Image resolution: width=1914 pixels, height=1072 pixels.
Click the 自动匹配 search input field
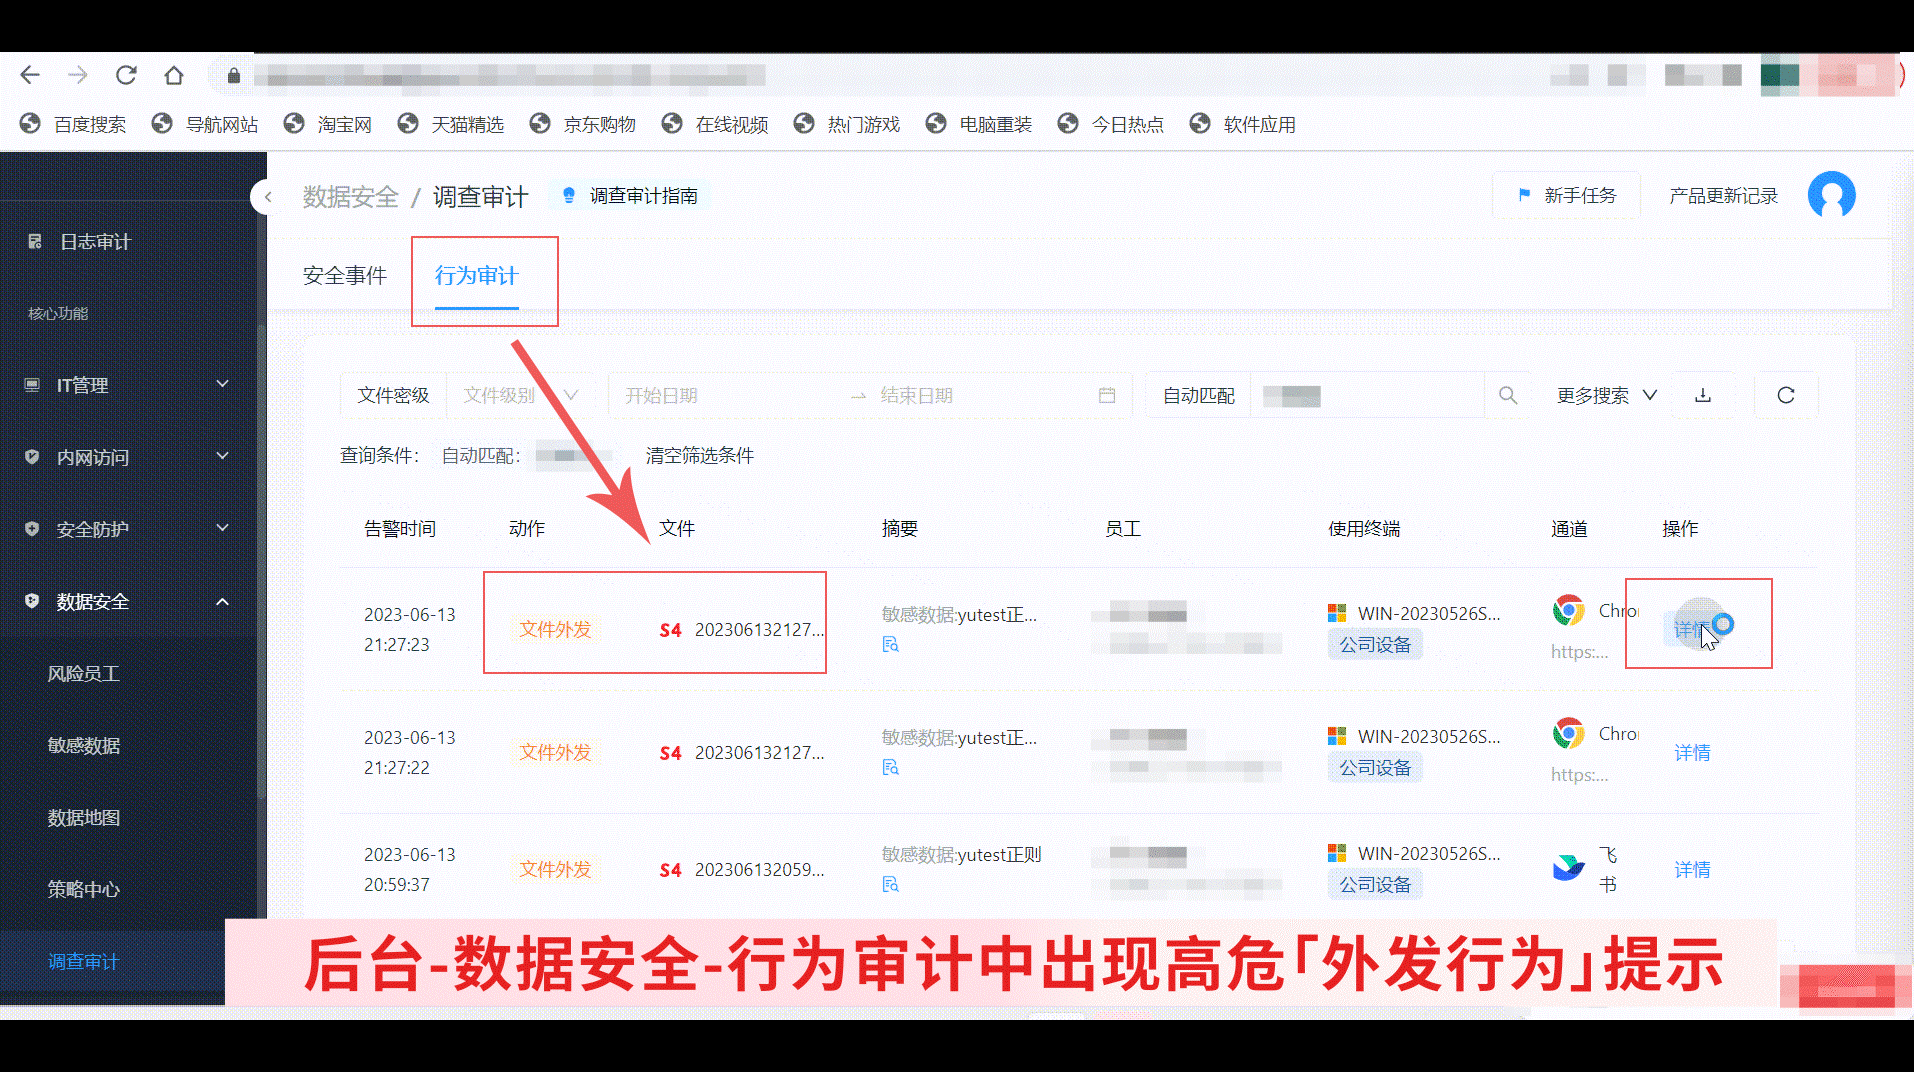coord(1366,395)
